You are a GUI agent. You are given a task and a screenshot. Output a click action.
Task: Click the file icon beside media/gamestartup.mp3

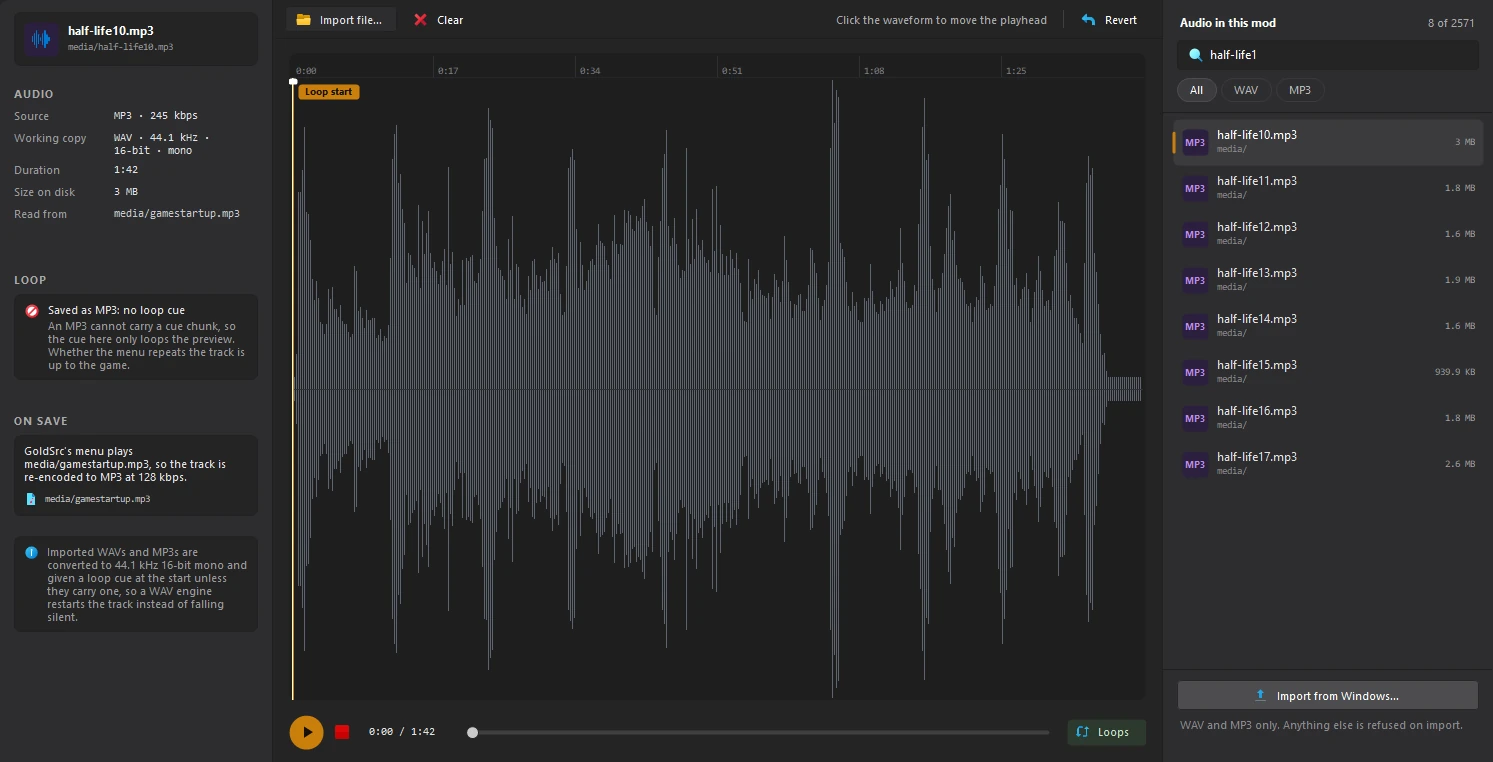[31, 498]
